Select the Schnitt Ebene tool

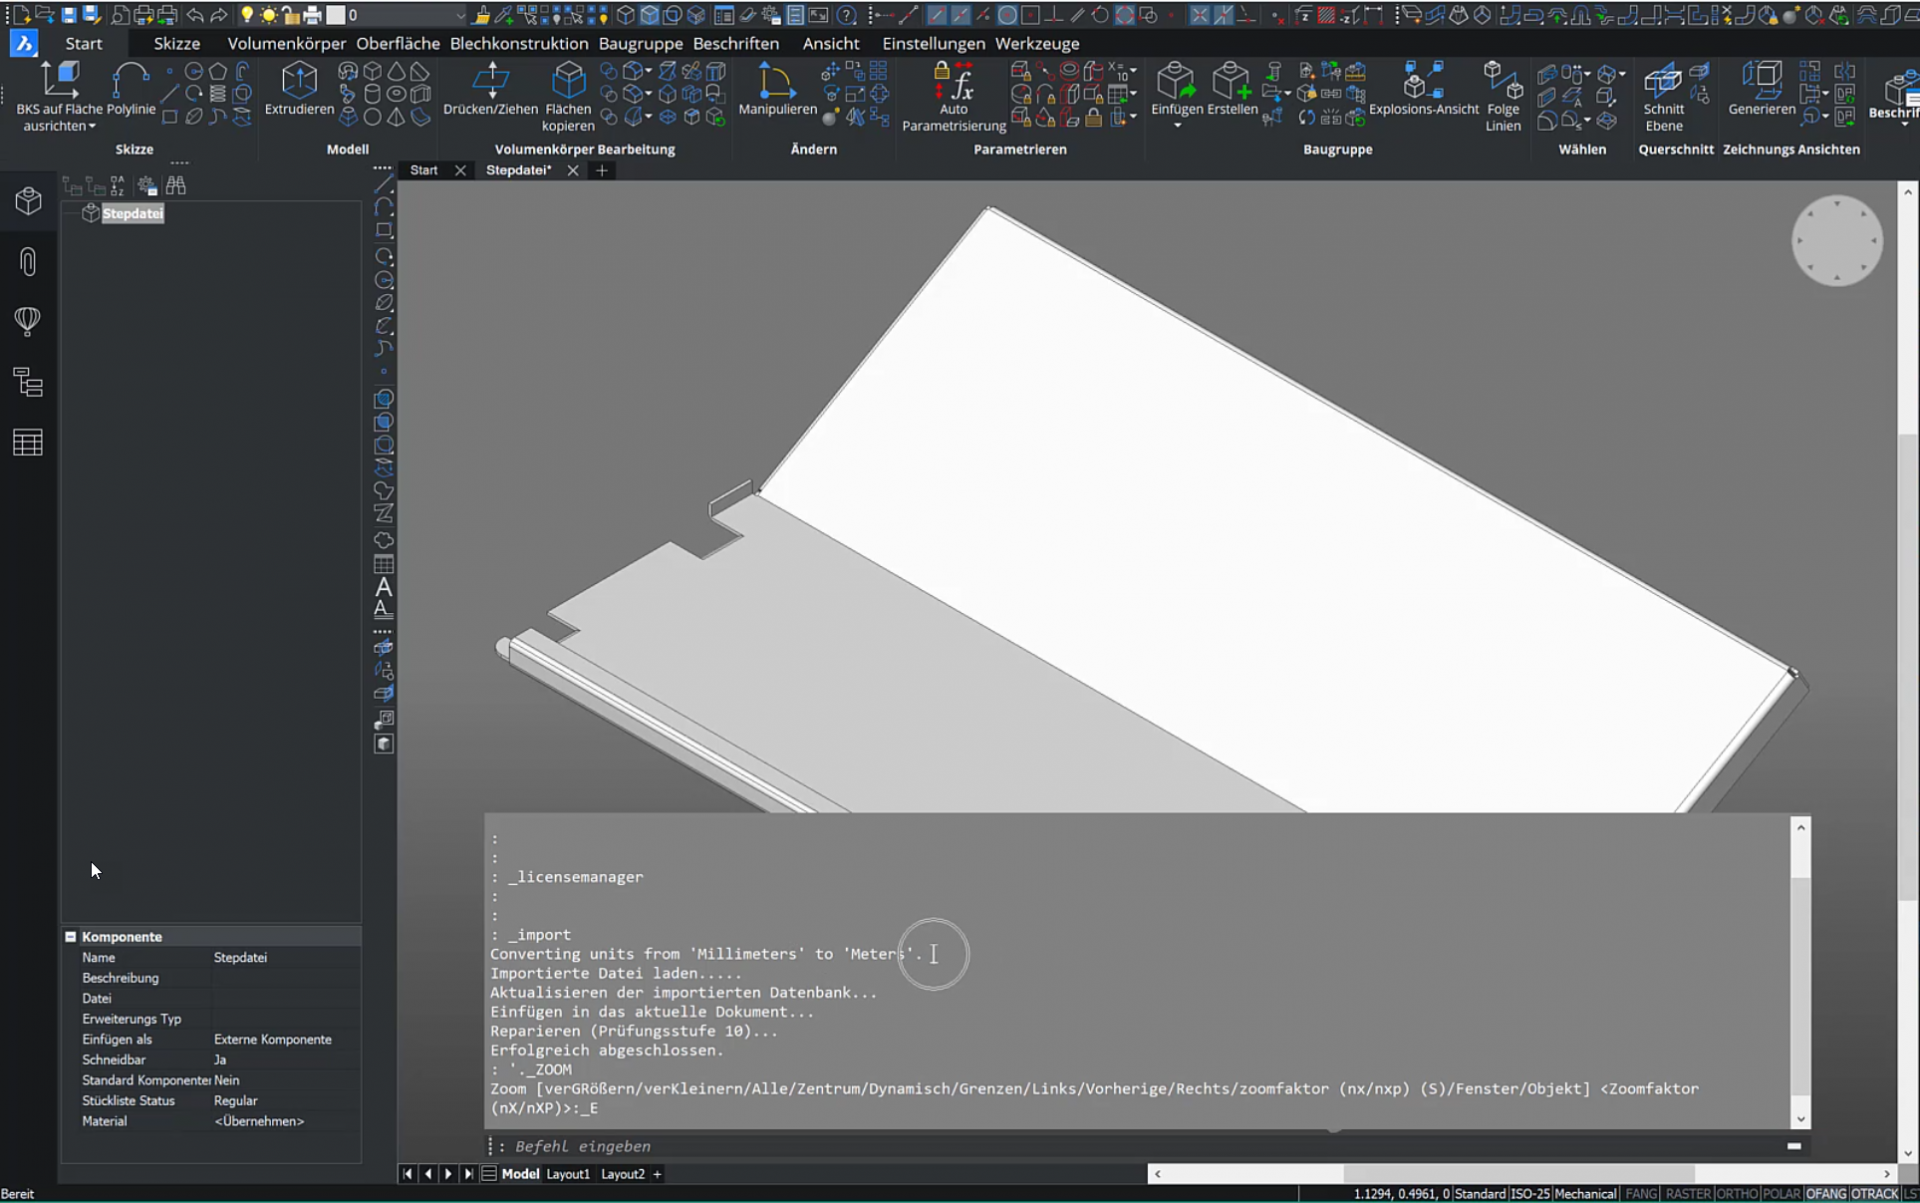point(1663,96)
